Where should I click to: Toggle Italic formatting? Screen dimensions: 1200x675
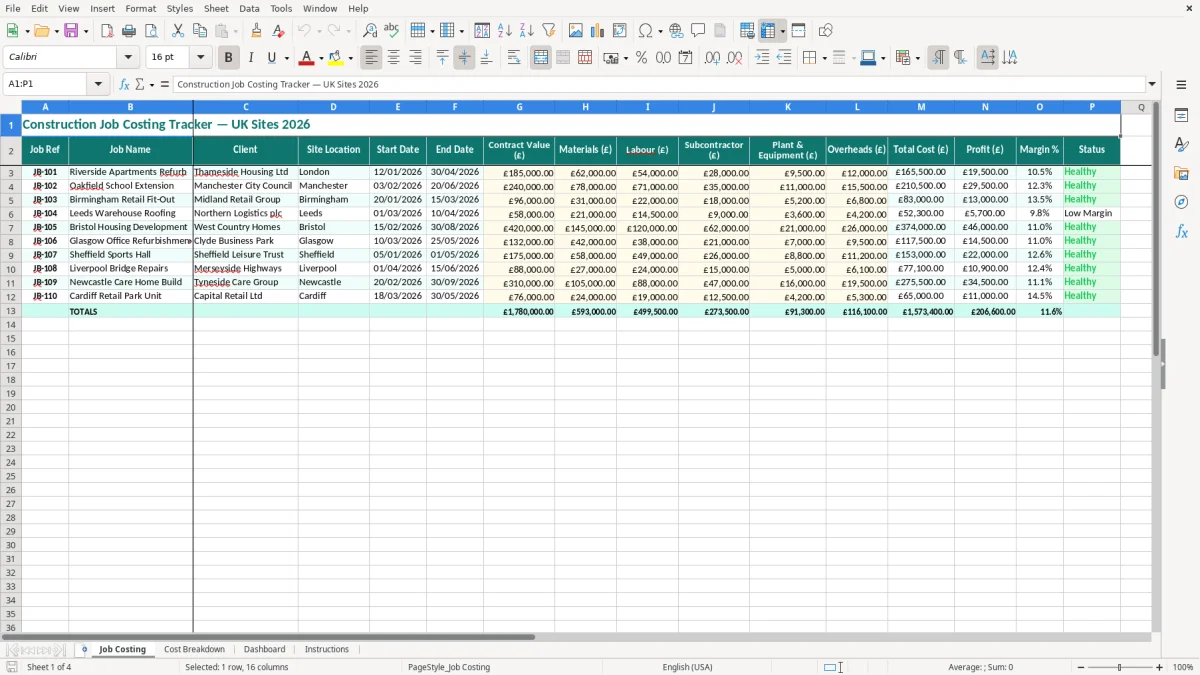click(x=250, y=58)
